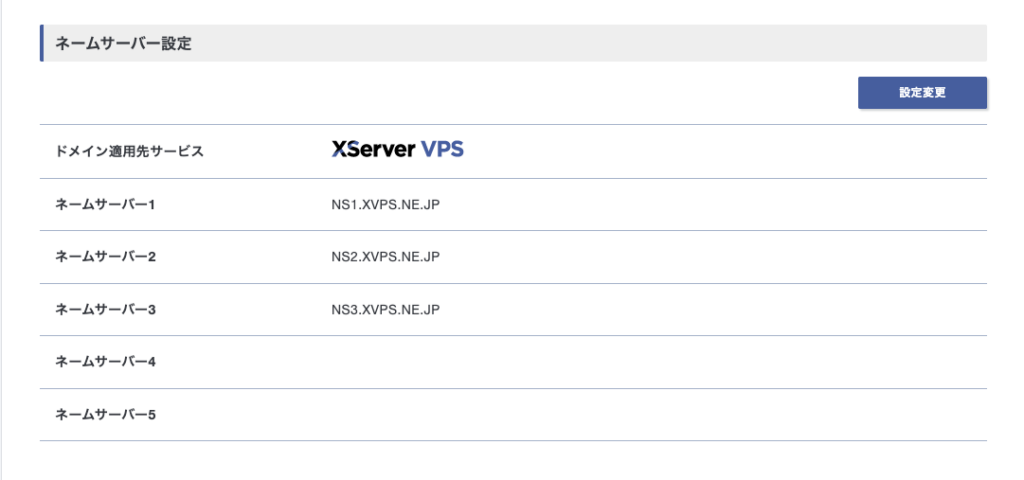The width and height of the screenshot is (1024, 480).
Task: Select the ネームサーバー設定 heading text
Action: tap(123, 44)
